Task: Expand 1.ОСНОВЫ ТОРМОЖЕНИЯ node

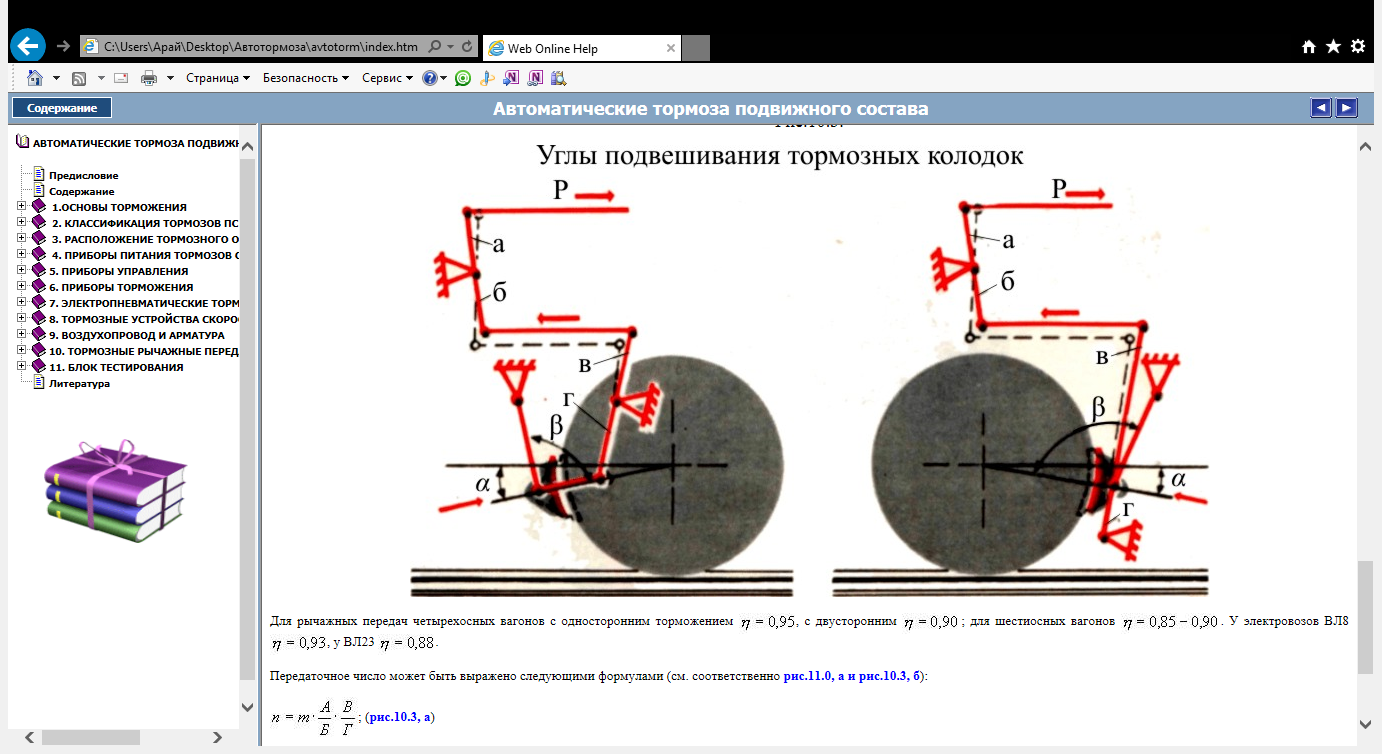Action: point(22,207)
